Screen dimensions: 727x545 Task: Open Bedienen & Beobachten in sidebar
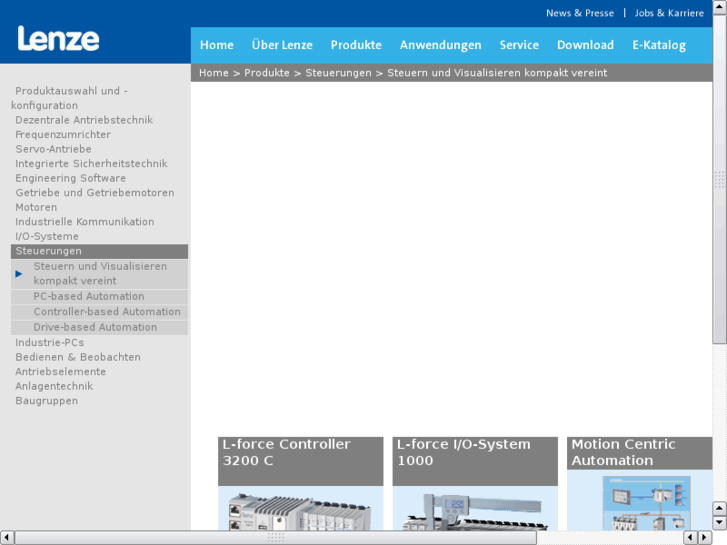coord(78,357)
